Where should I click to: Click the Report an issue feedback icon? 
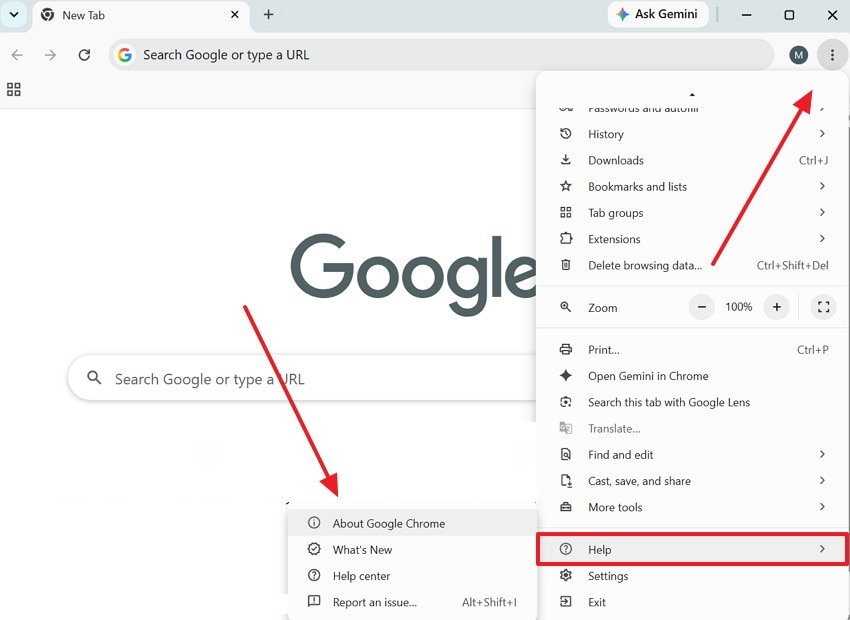tap(314, 601)
